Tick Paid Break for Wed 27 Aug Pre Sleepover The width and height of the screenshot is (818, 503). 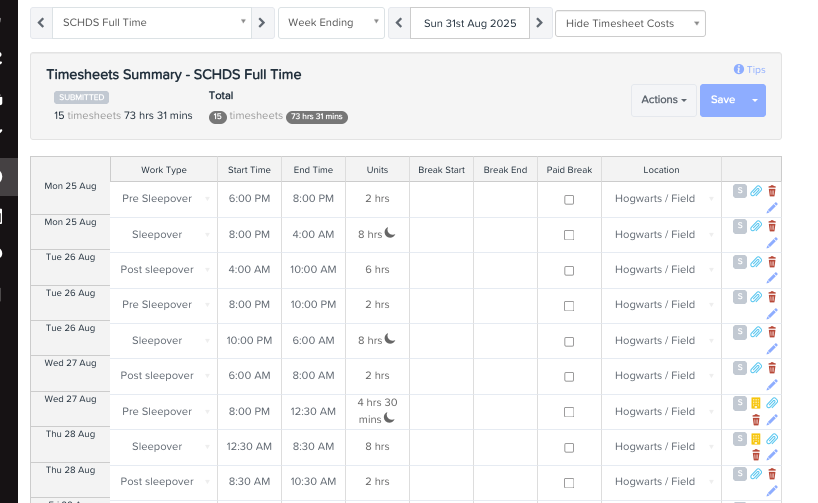pyautogui.click(x=569, y=412)
